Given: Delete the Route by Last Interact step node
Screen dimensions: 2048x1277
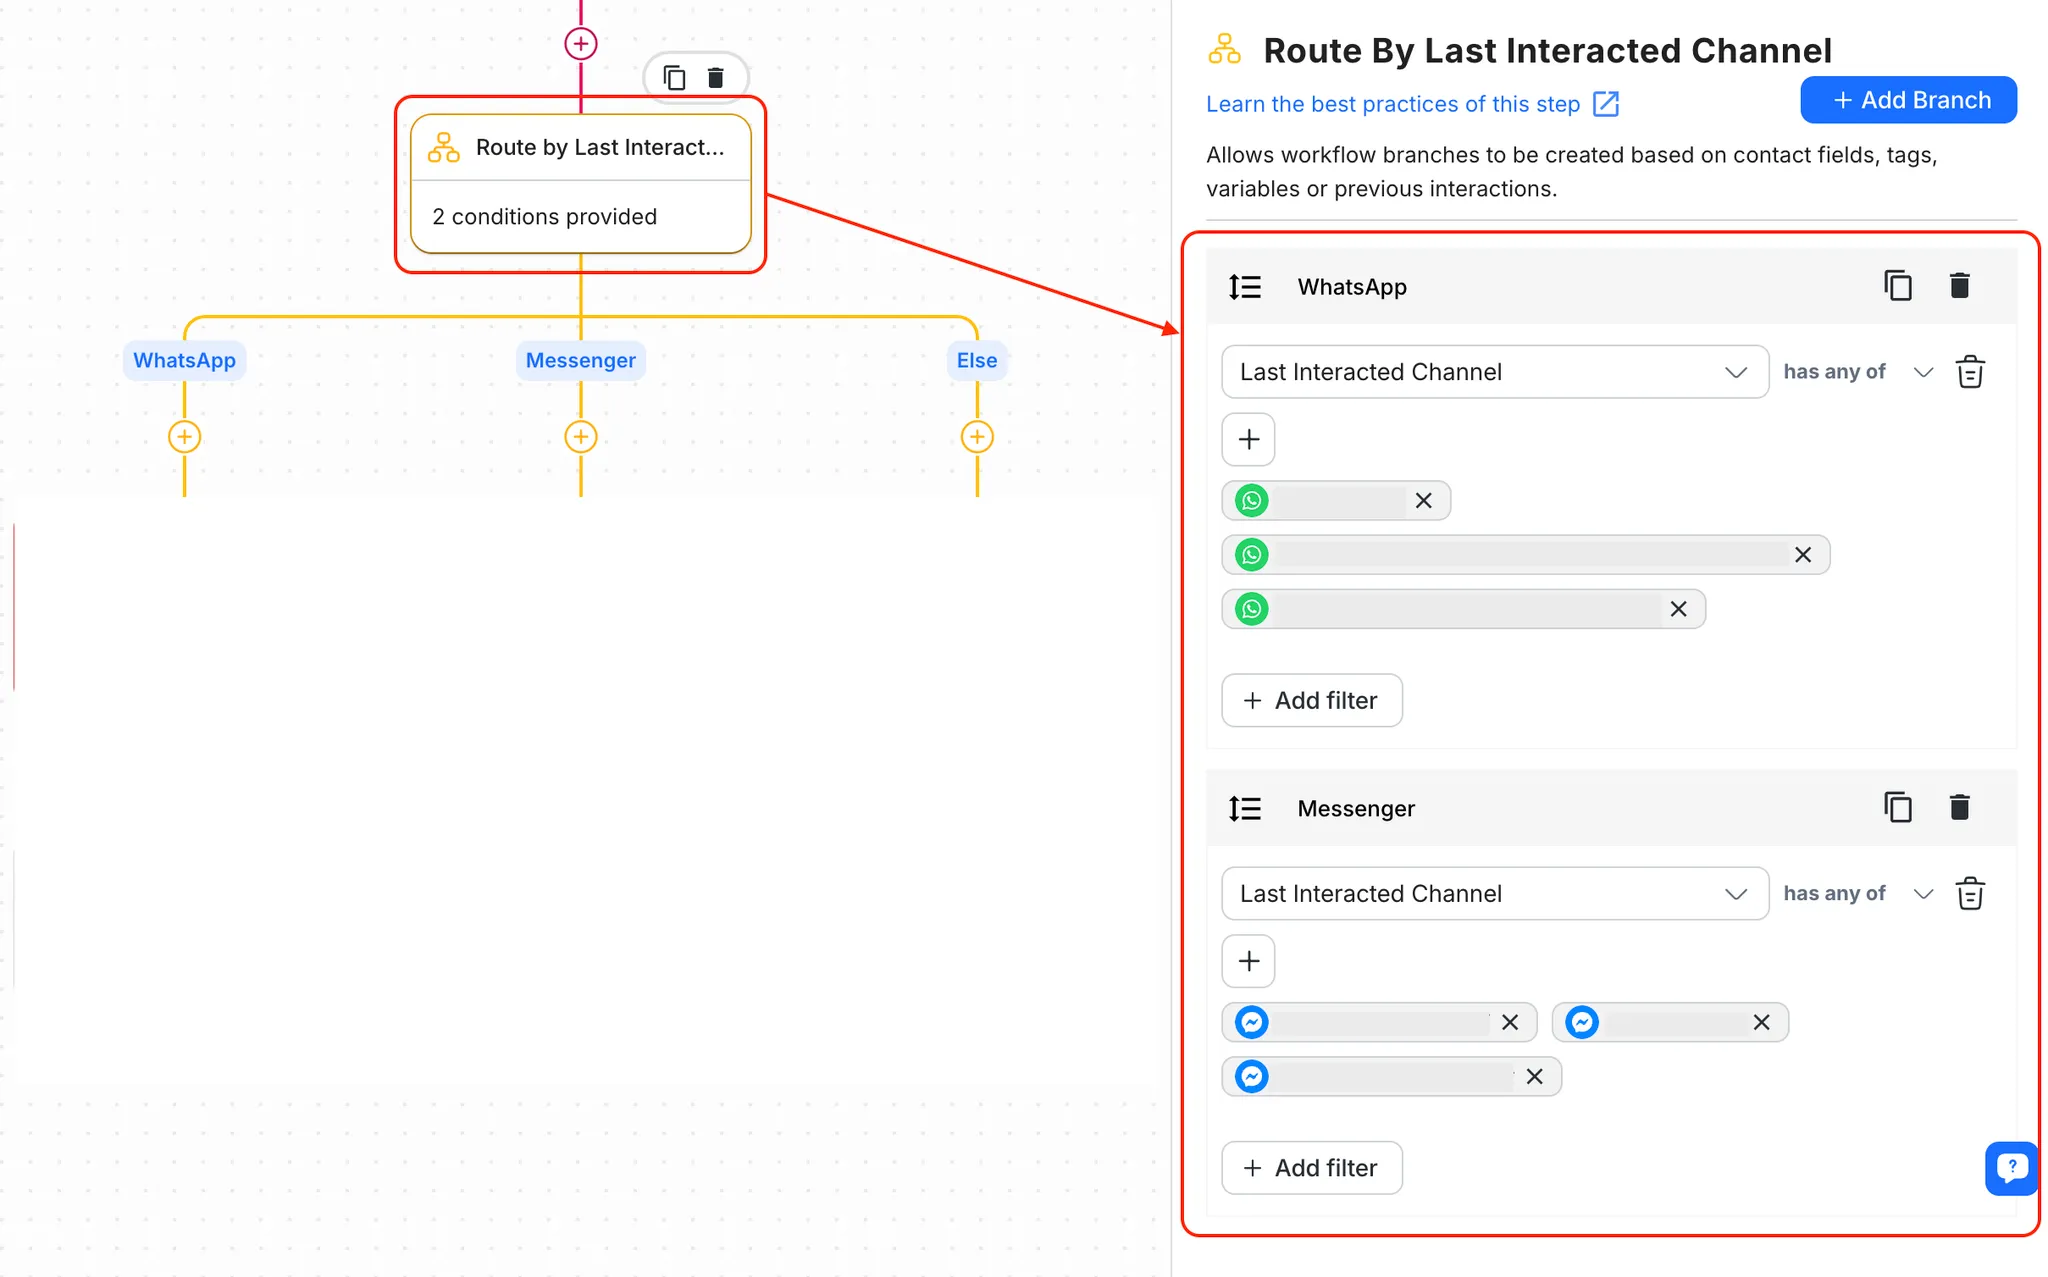Looking at the screenshot, I should click(x=716, y=78).
